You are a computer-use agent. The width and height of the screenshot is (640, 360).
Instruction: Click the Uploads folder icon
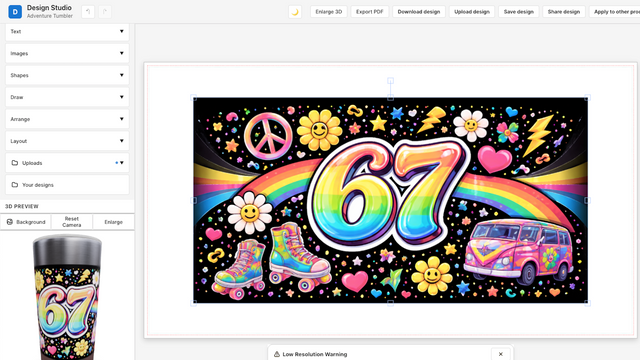click(15, 163)
